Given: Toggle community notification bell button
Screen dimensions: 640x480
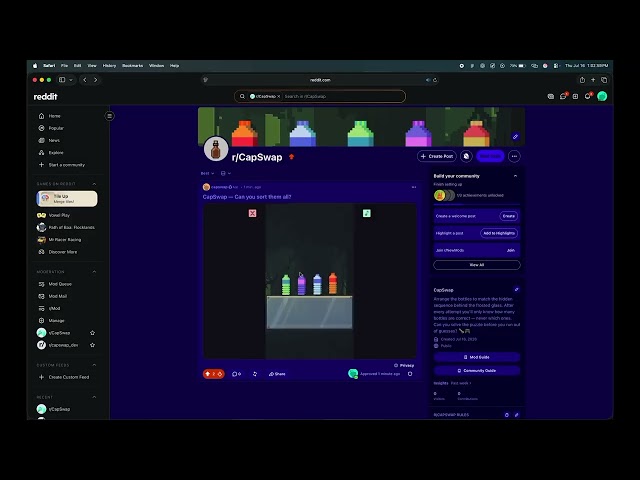Looking at the screenshot, I should [467, 156].
